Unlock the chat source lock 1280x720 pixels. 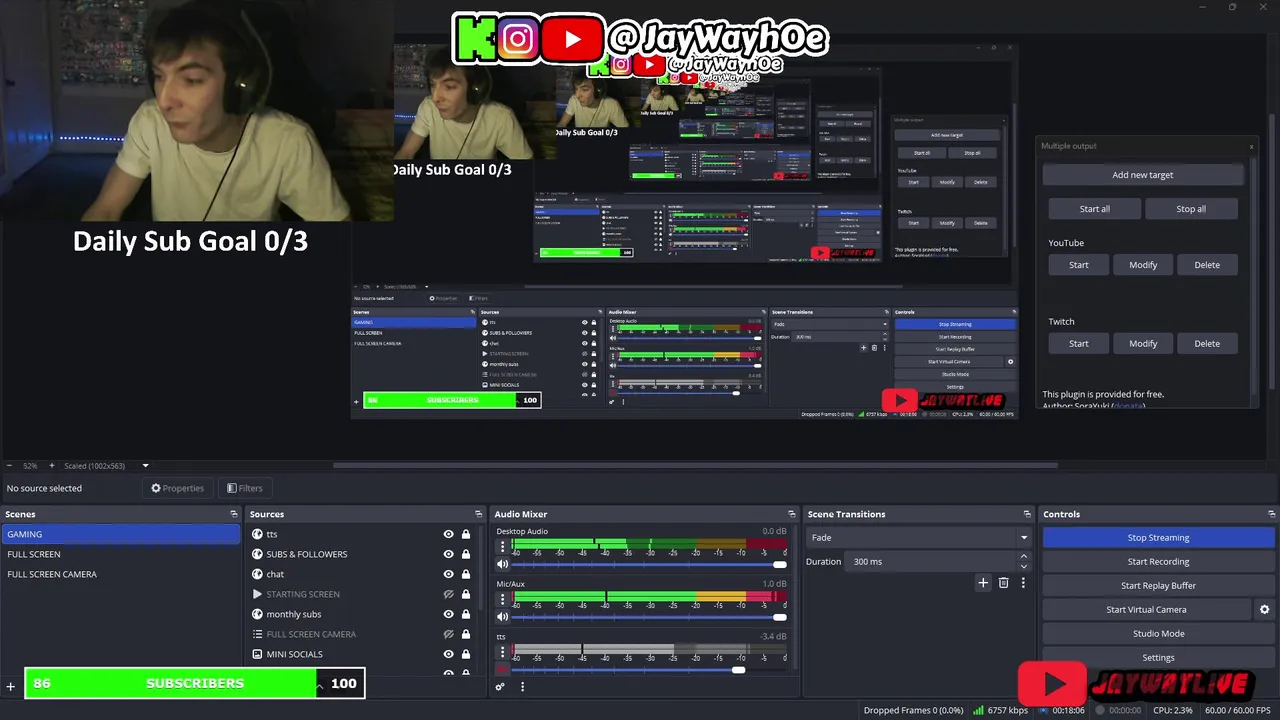tap(466, 574)
